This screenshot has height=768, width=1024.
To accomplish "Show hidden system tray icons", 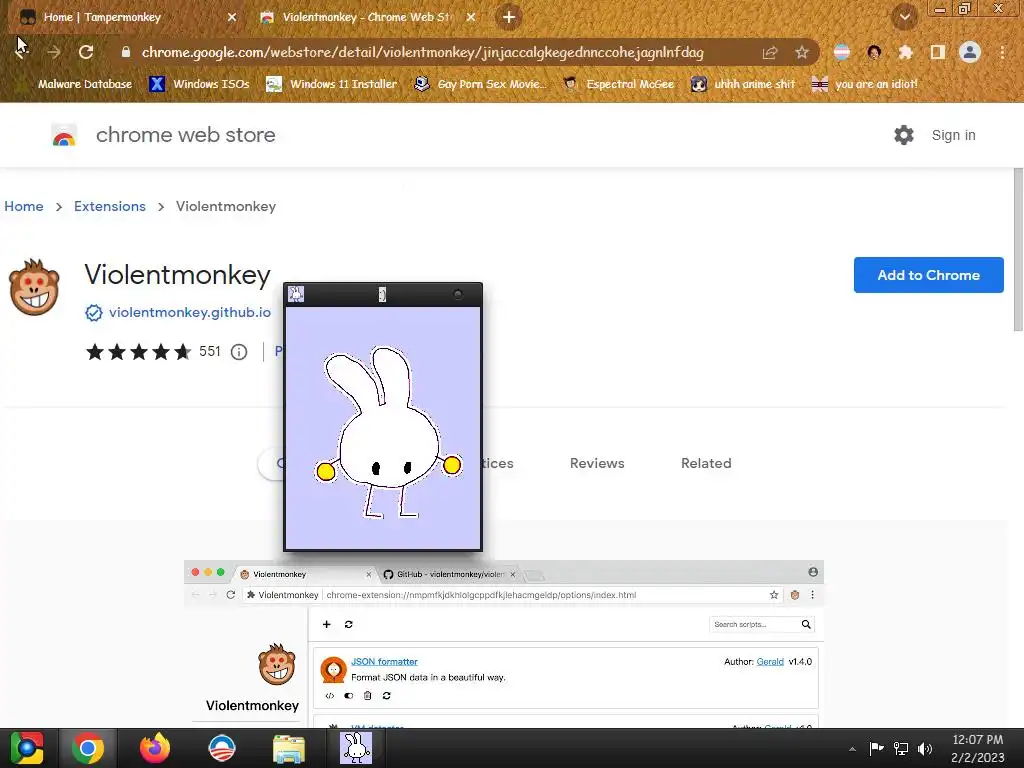I will click(852, 749).
